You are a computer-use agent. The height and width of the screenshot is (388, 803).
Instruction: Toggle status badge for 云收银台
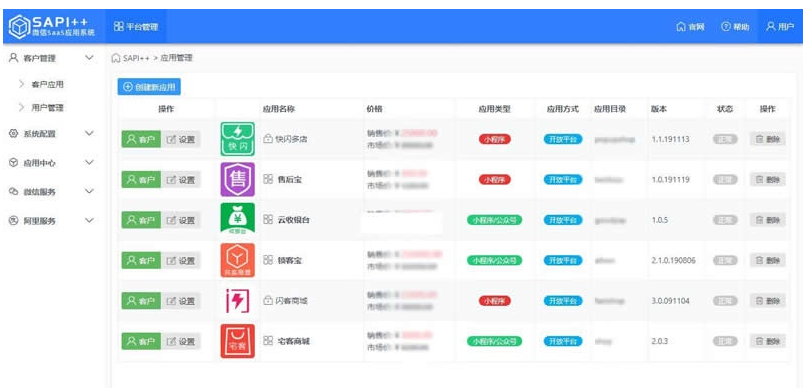[x=725, y=220]
